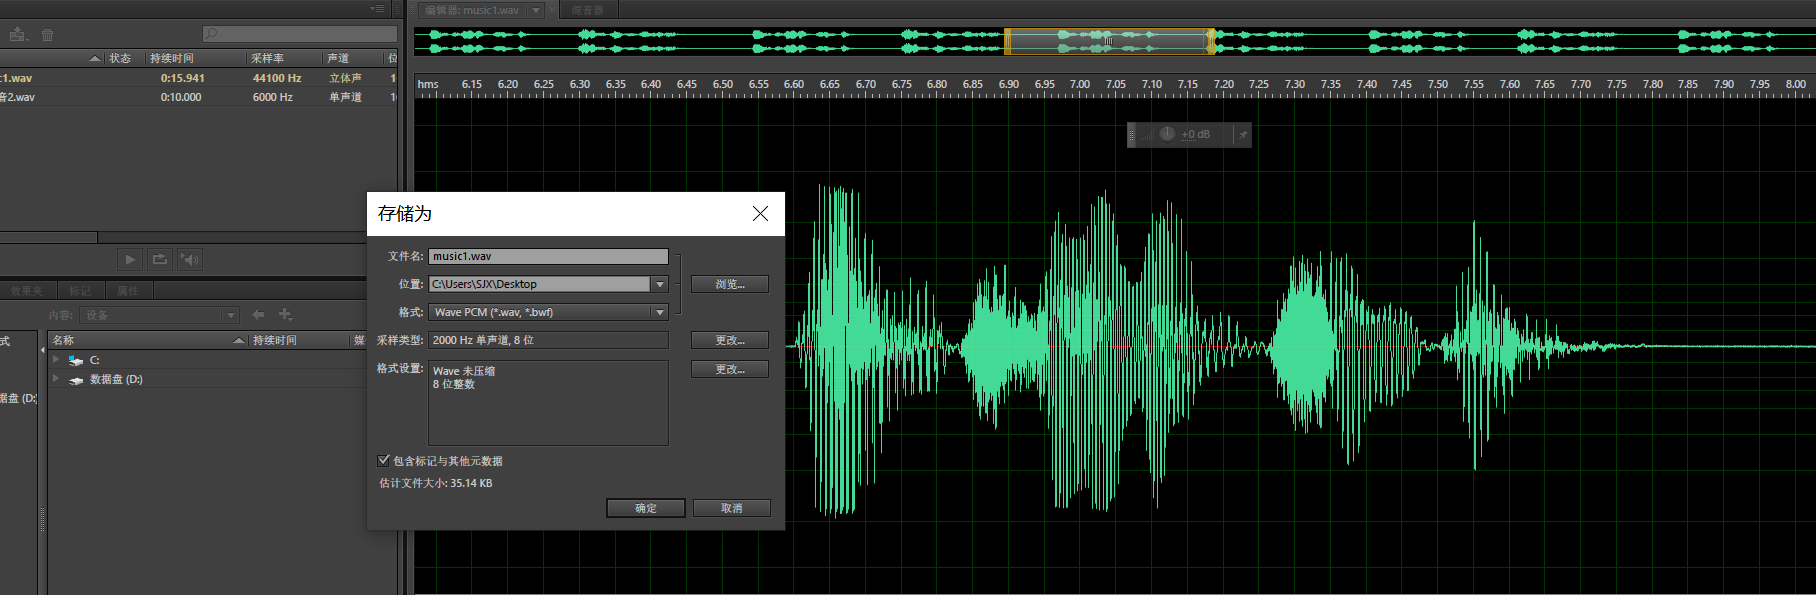Switch to the 标记 tab

[x=80, y=291]
